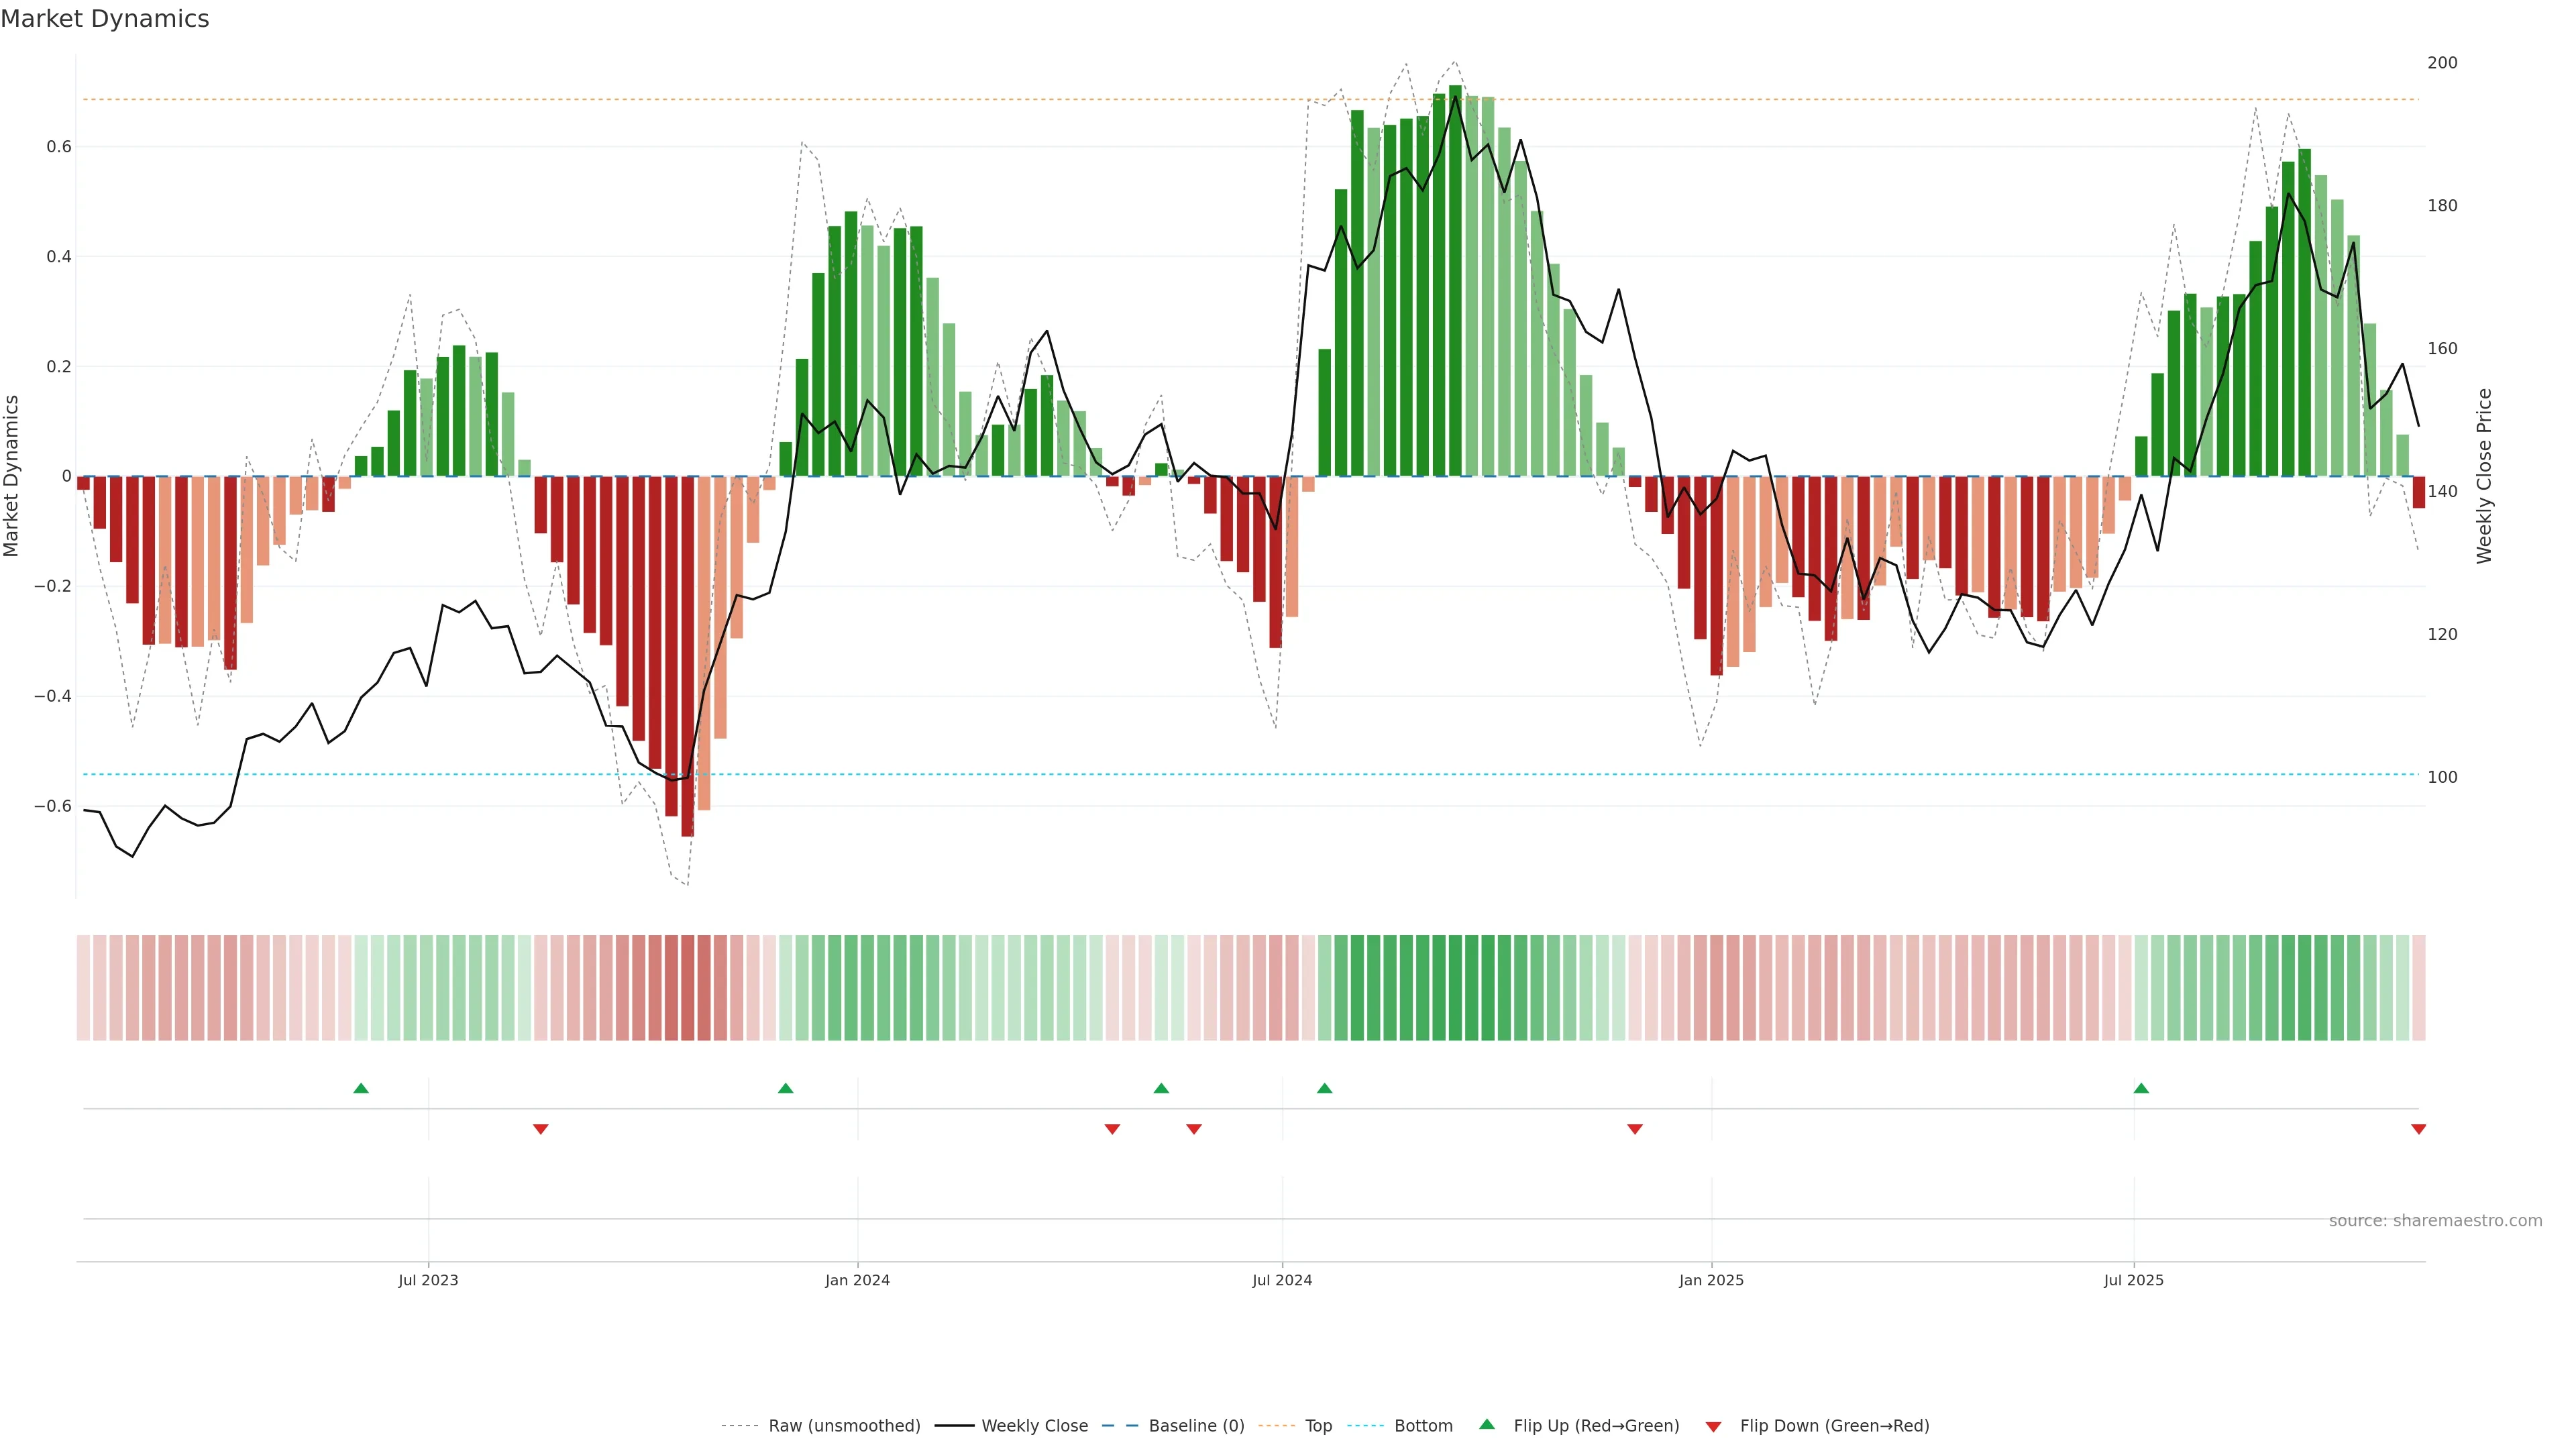
Task: Click the Jul 2025 x-axis label
Action: [2133, 1280]
